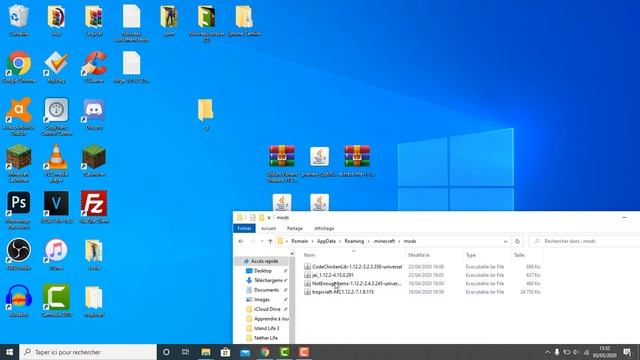Select Accès rapide in the navigation pane
Screen dimensions: 640x360
point(264,261)
